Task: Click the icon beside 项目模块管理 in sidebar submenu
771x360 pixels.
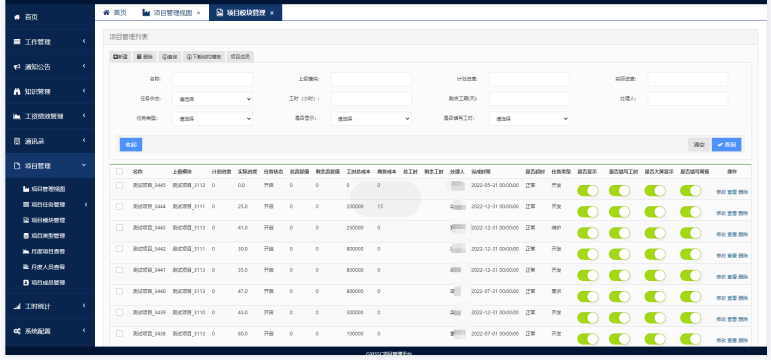Action: coord(26,220)
